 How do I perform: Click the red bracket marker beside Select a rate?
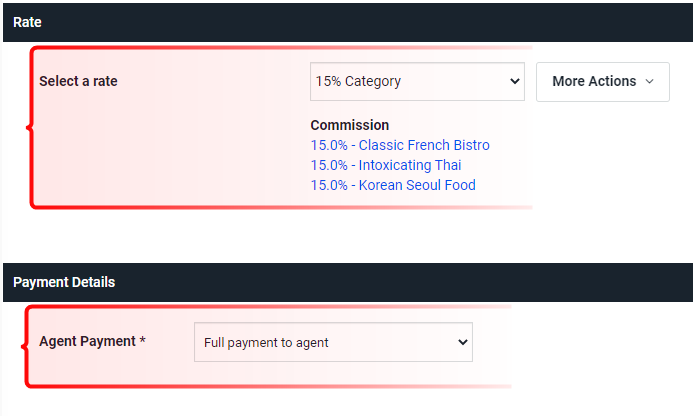pyautogui.click(x=30, y=128)
